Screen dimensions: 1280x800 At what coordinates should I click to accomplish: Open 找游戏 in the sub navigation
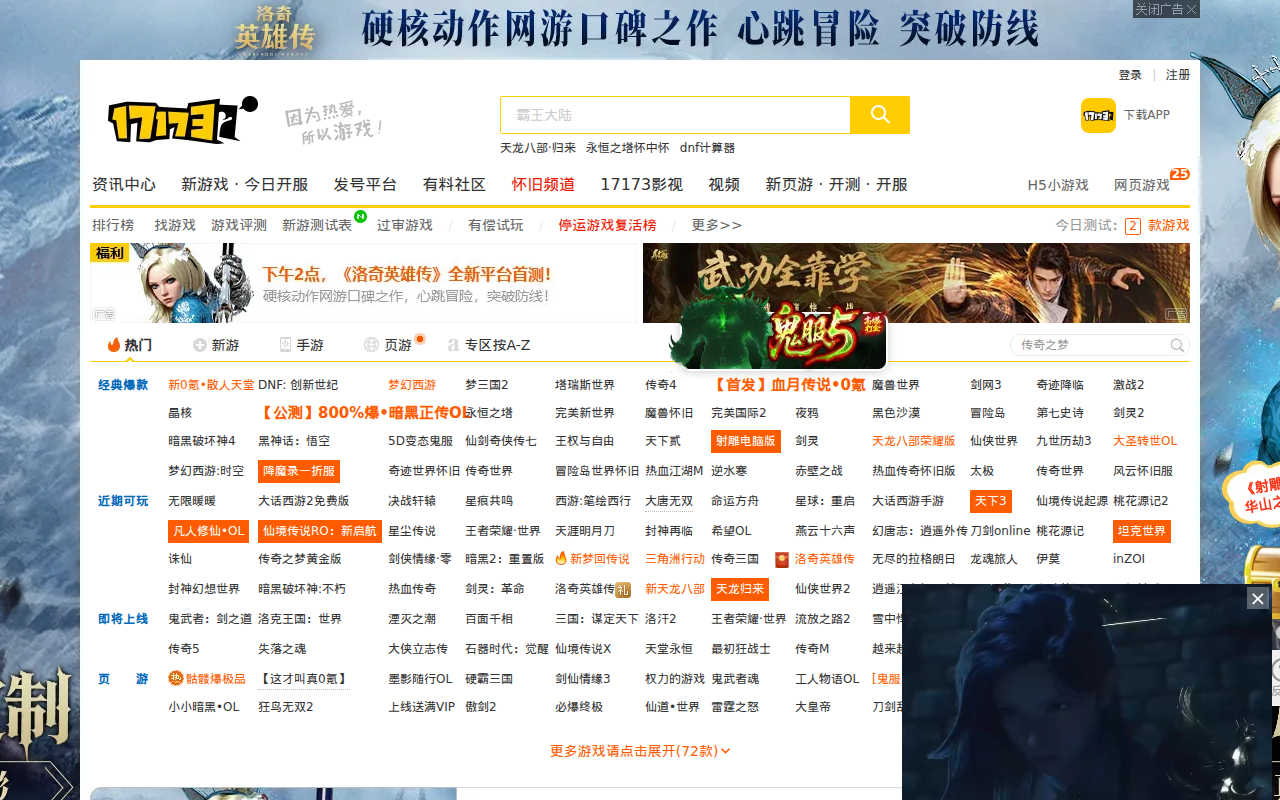[x=175, y=225]
